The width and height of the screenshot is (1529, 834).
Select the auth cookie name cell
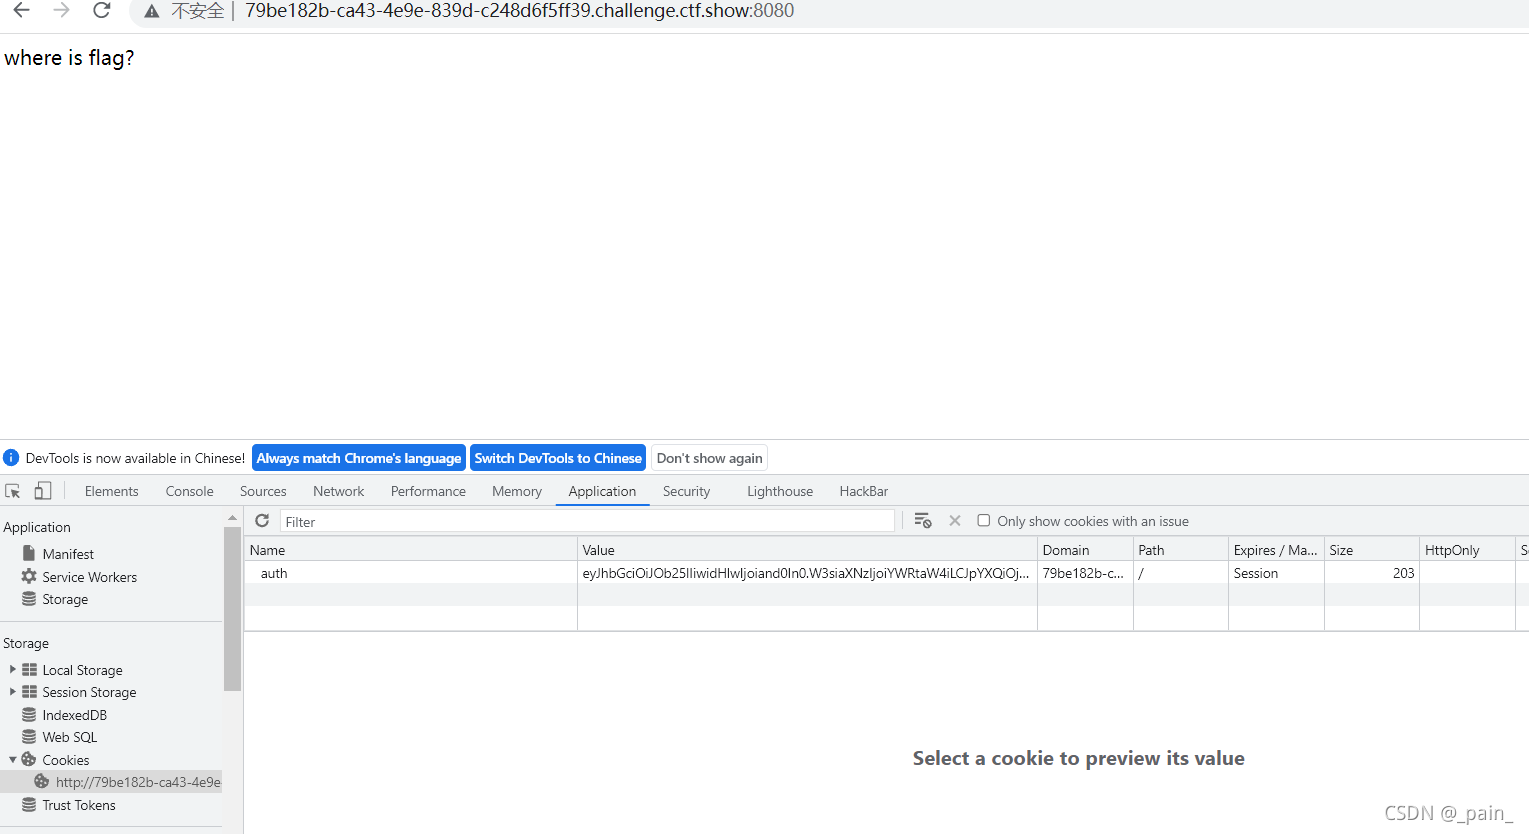(x=411, y=572)
